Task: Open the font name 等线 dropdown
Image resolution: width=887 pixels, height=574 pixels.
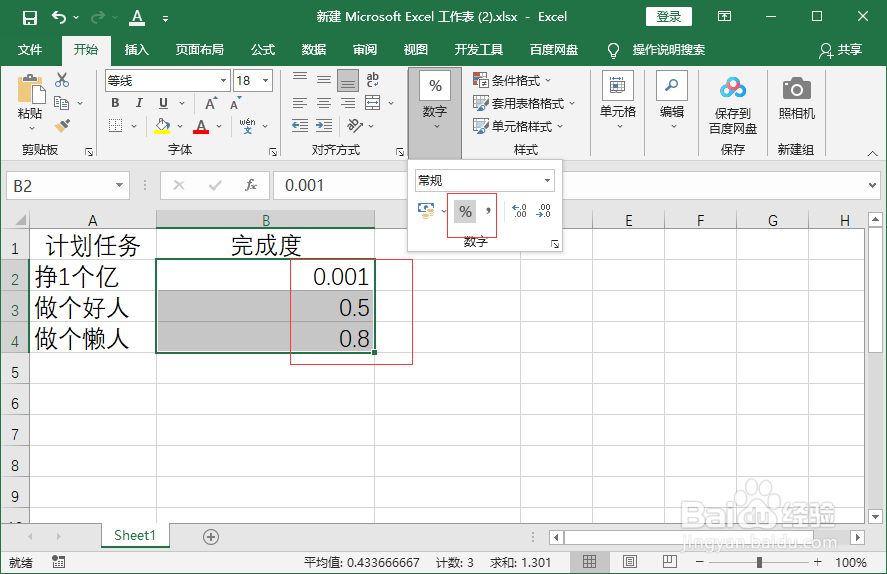Action: tap(223, 81)
